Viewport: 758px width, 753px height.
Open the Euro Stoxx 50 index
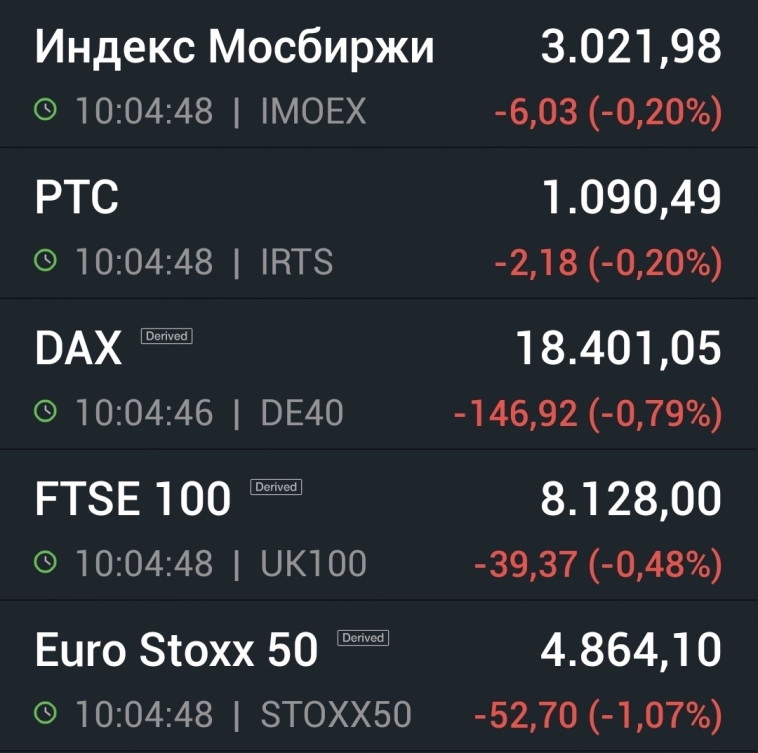tap(176, 651)
